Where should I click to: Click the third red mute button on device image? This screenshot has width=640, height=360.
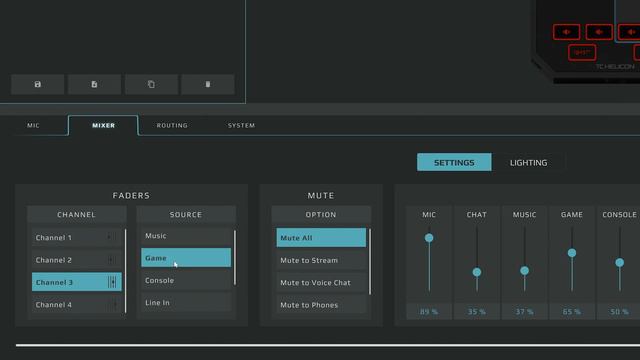[x=630, y=32]
